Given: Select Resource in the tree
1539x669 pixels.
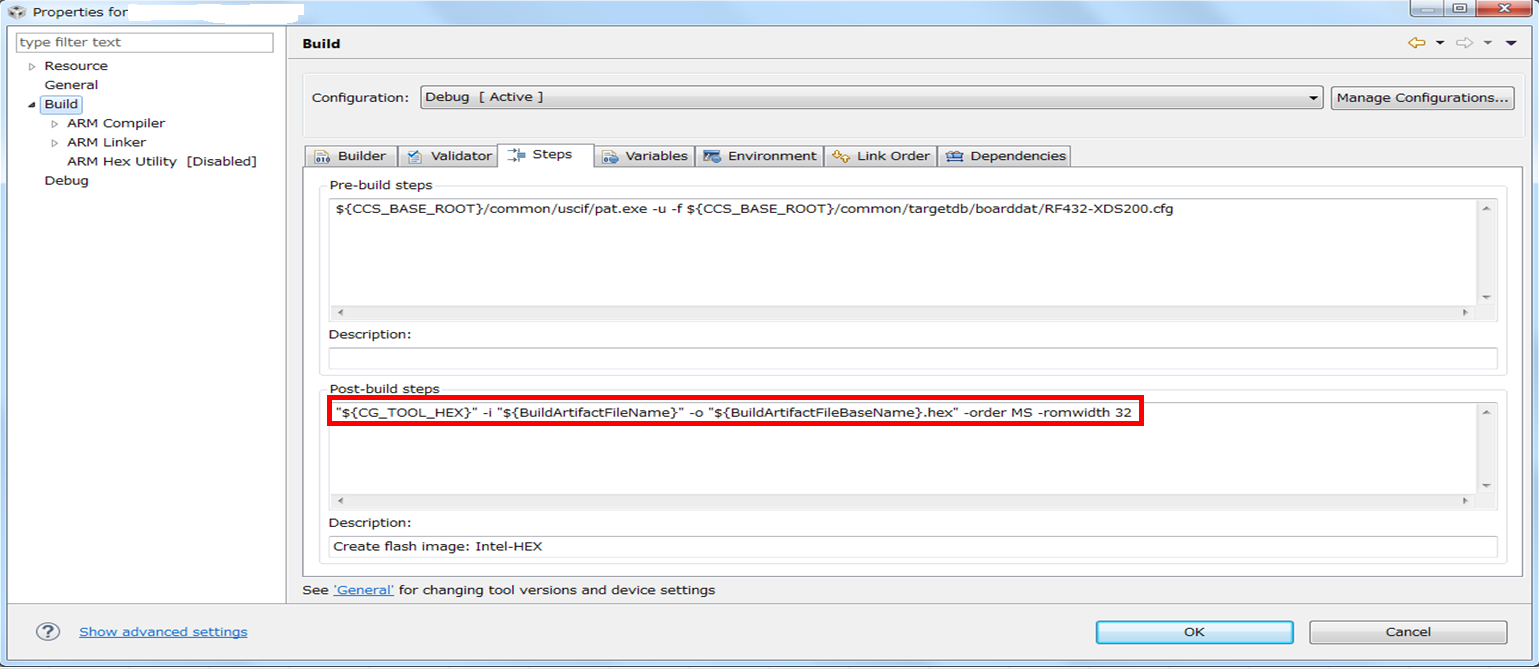Looking at the screenshot, I should pos(76,66).
